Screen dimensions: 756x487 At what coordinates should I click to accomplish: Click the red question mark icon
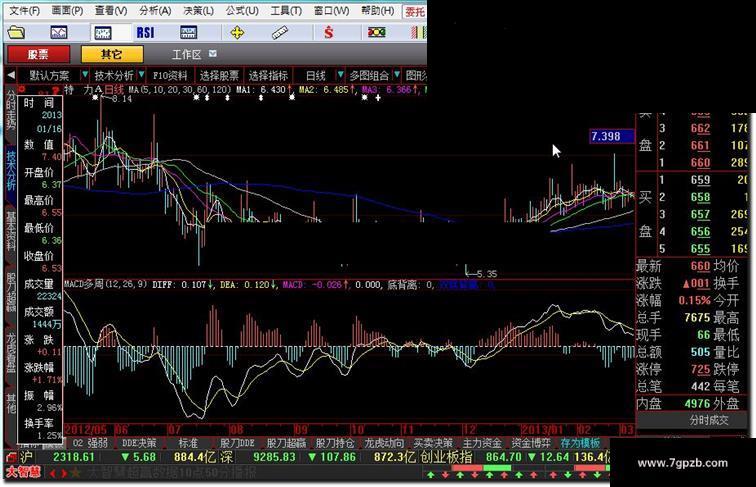56,90
